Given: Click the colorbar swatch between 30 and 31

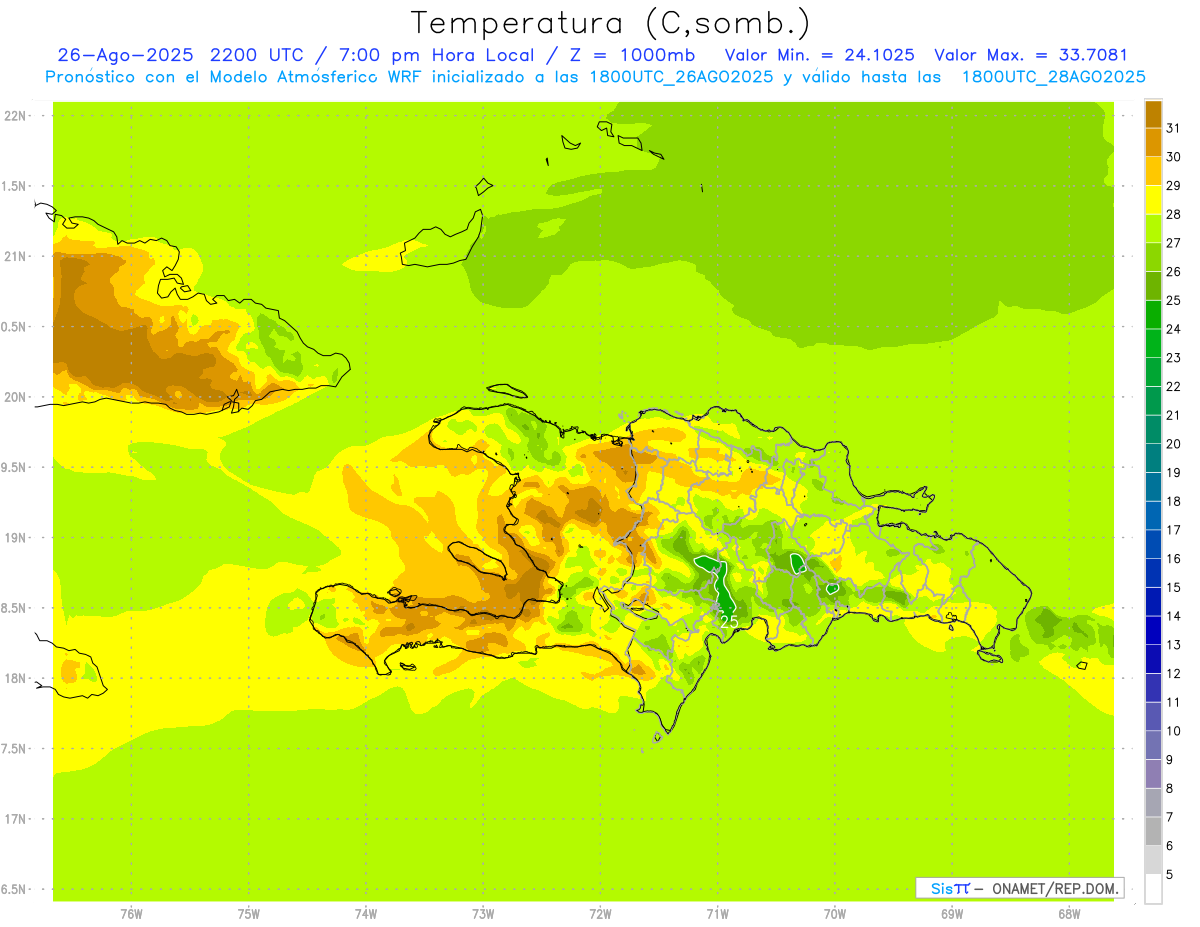Looking at the screenshot, I should coord(1153,142).
